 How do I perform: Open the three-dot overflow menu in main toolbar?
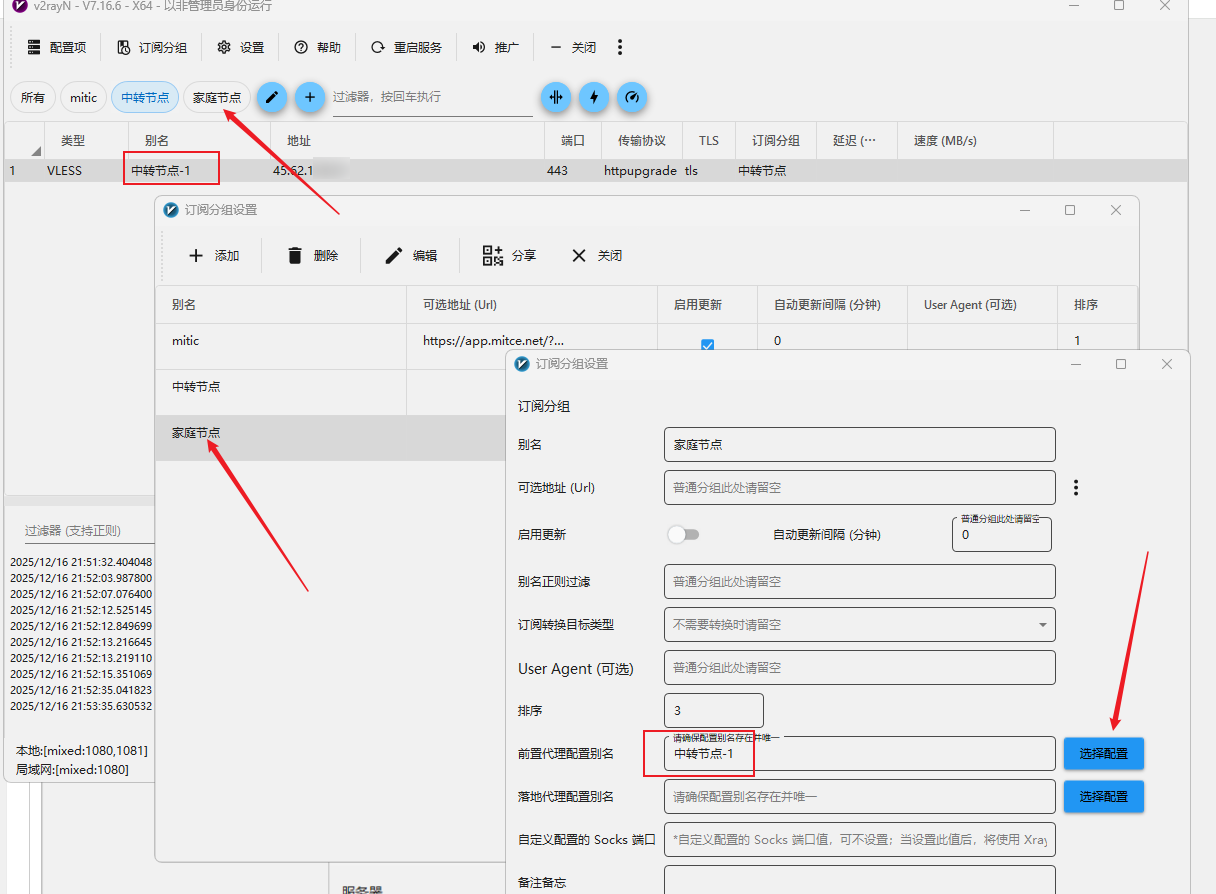620,47
